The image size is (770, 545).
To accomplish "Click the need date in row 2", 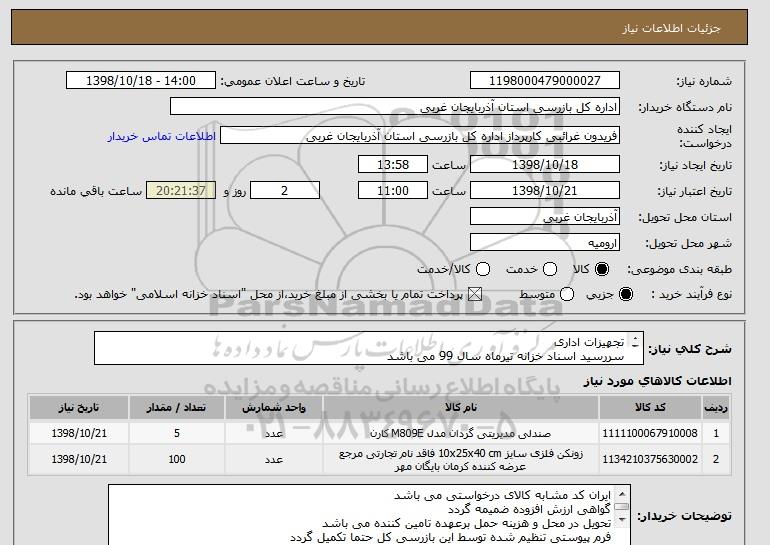I will [x=79, y=459].
